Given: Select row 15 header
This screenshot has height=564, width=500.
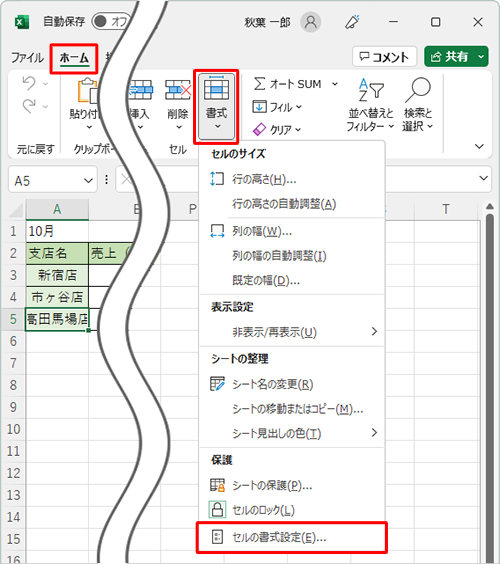Looking at the screenshot, I should [x=13, y=539].
